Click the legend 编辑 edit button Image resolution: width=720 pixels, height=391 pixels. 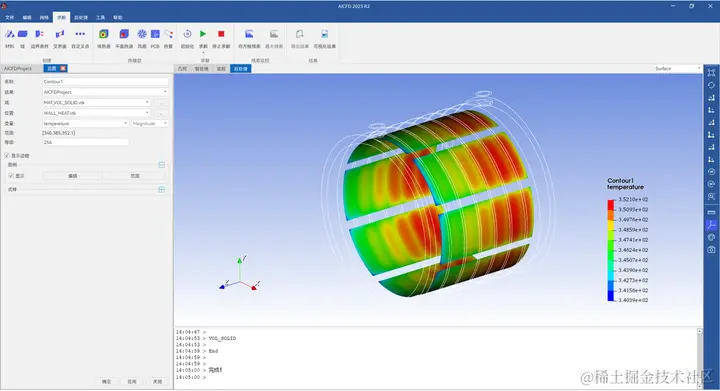[x=73, y=176]
